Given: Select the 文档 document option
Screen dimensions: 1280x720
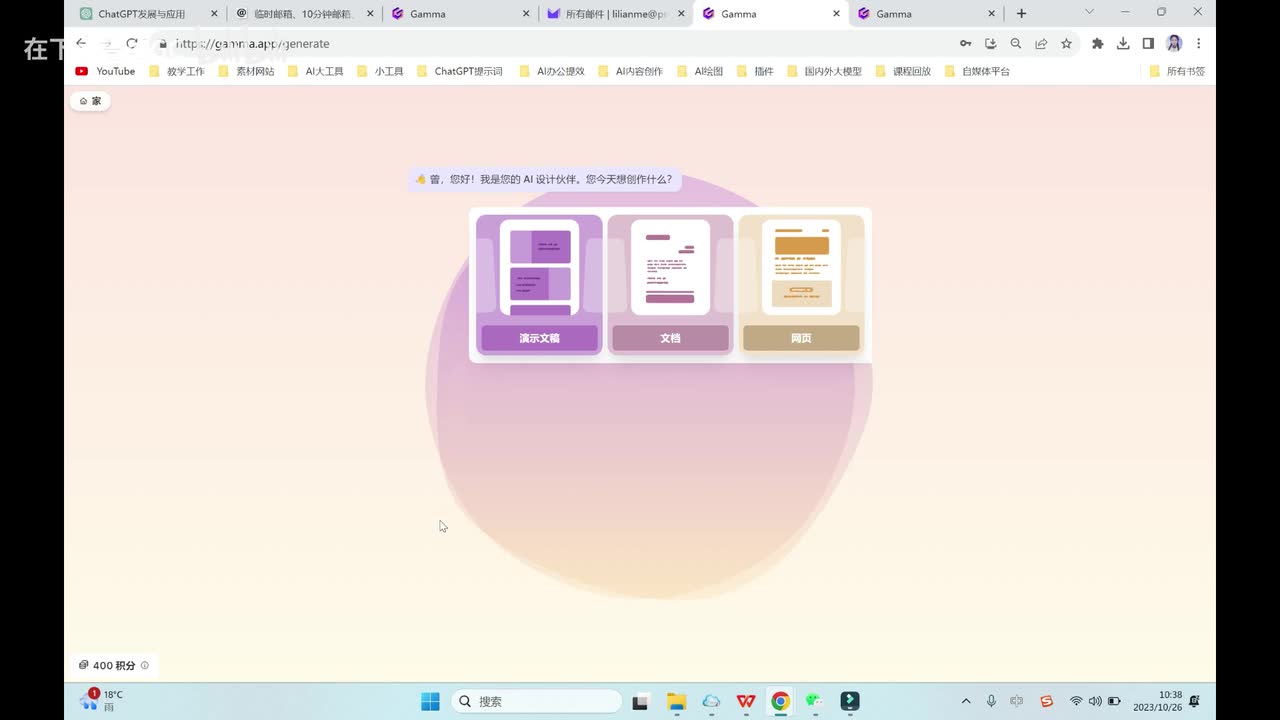Looking at the screenshot, I should [670, 338].
